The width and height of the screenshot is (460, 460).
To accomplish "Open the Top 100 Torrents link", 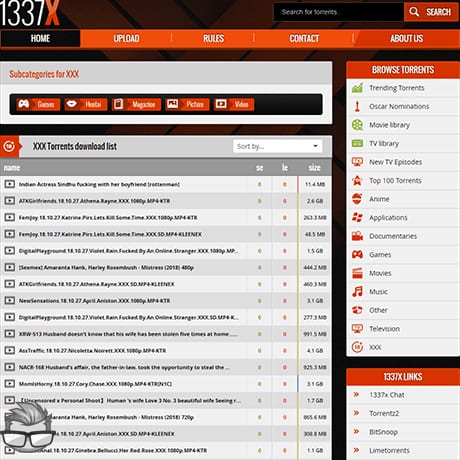I will pos(395,181).
